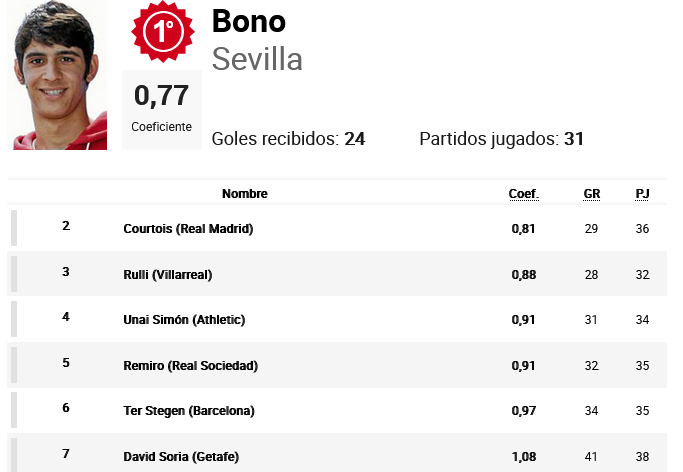Click the 0,77 Coeficiente box
The width and height of the screenshot is (683, 472).
tap(162, 110)
